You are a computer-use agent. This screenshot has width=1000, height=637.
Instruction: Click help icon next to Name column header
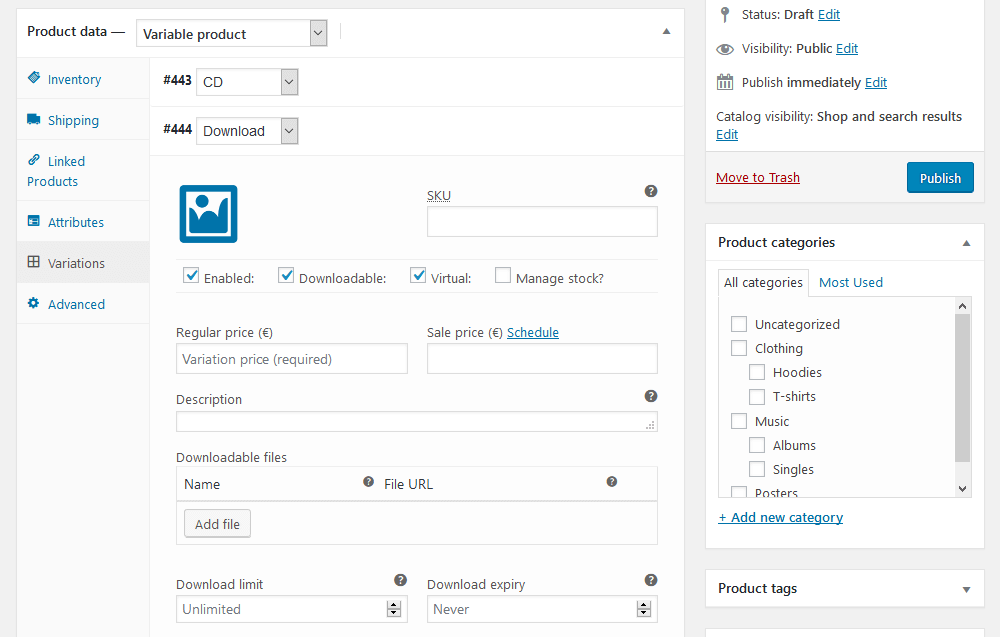pyautogui.click(x=368, y=482)
